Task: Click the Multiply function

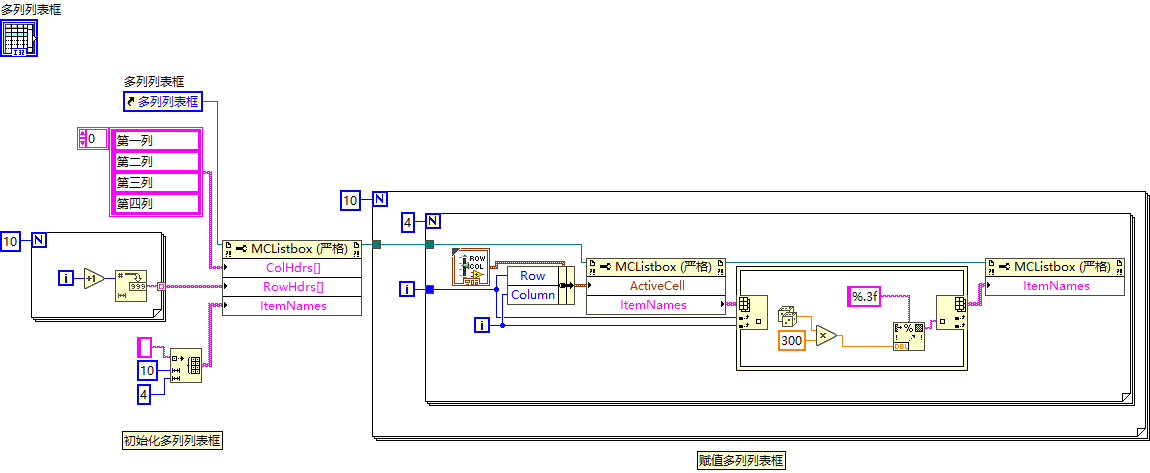Action: click(827, 334)
